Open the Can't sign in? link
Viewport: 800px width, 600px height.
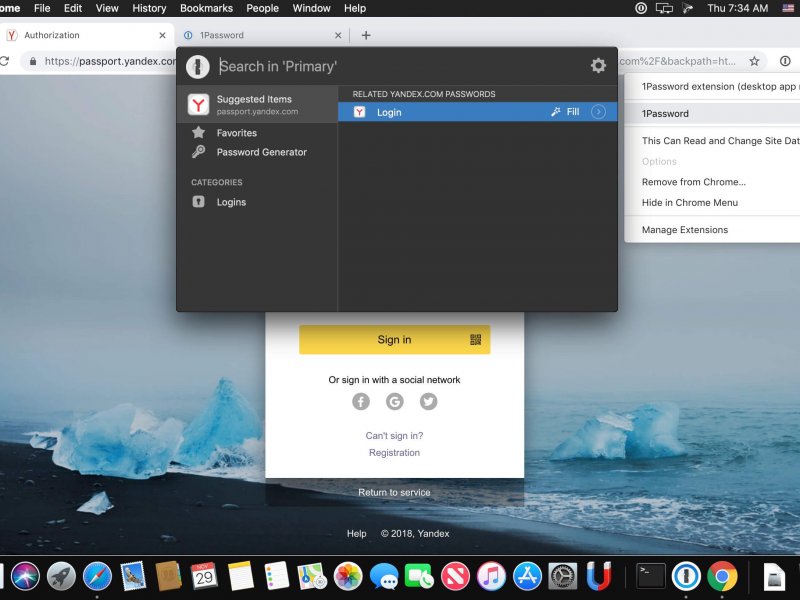(394, 436)
